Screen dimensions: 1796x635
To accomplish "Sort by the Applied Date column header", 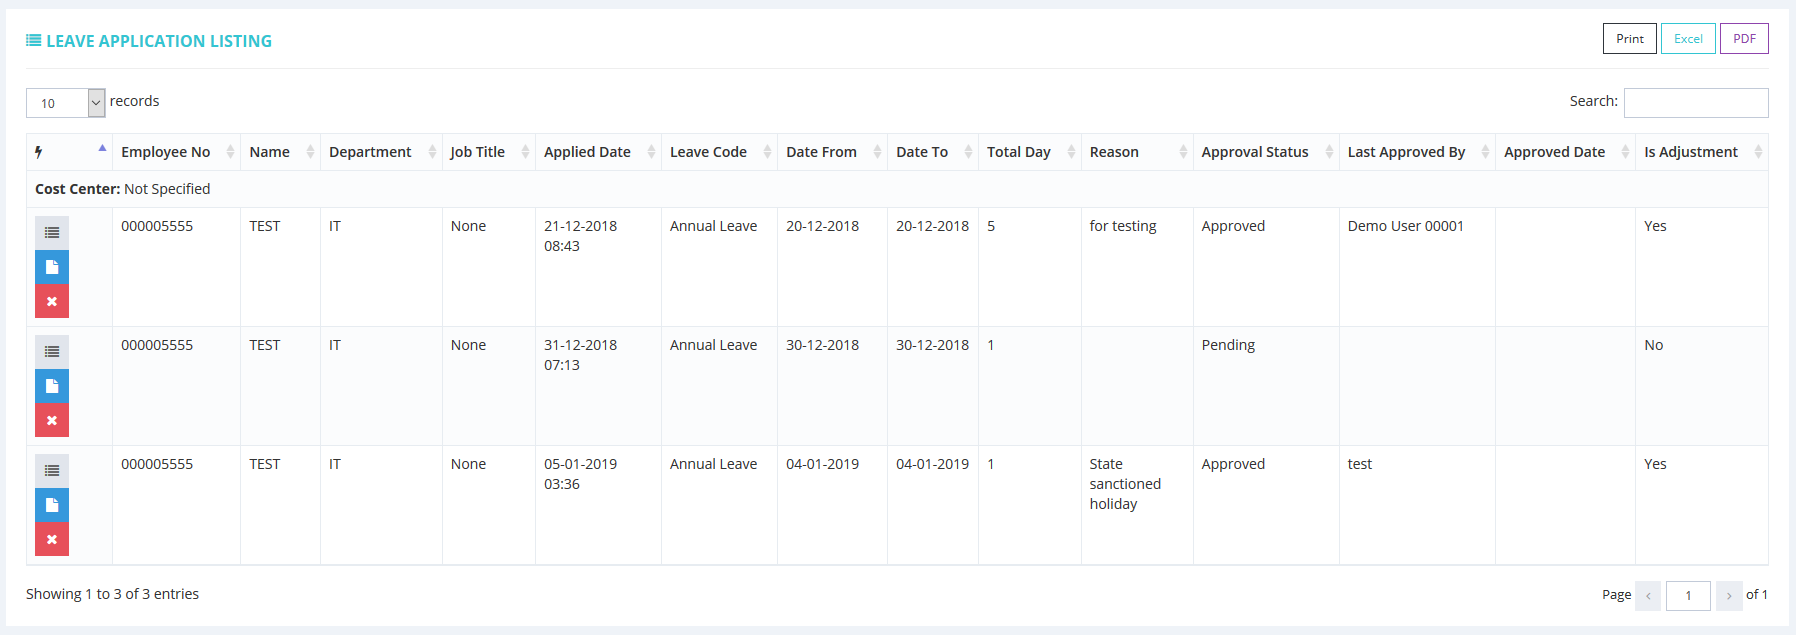I will 587,152.
